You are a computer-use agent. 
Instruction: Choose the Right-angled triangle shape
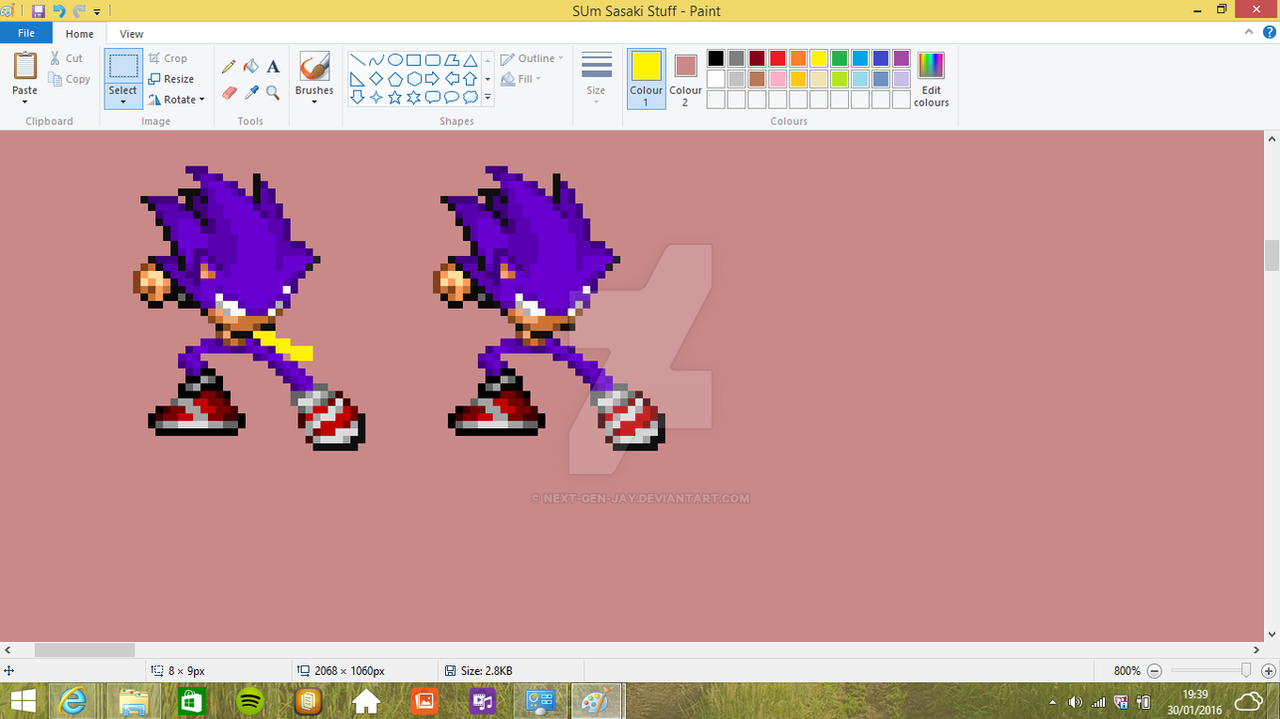[357, 79]
